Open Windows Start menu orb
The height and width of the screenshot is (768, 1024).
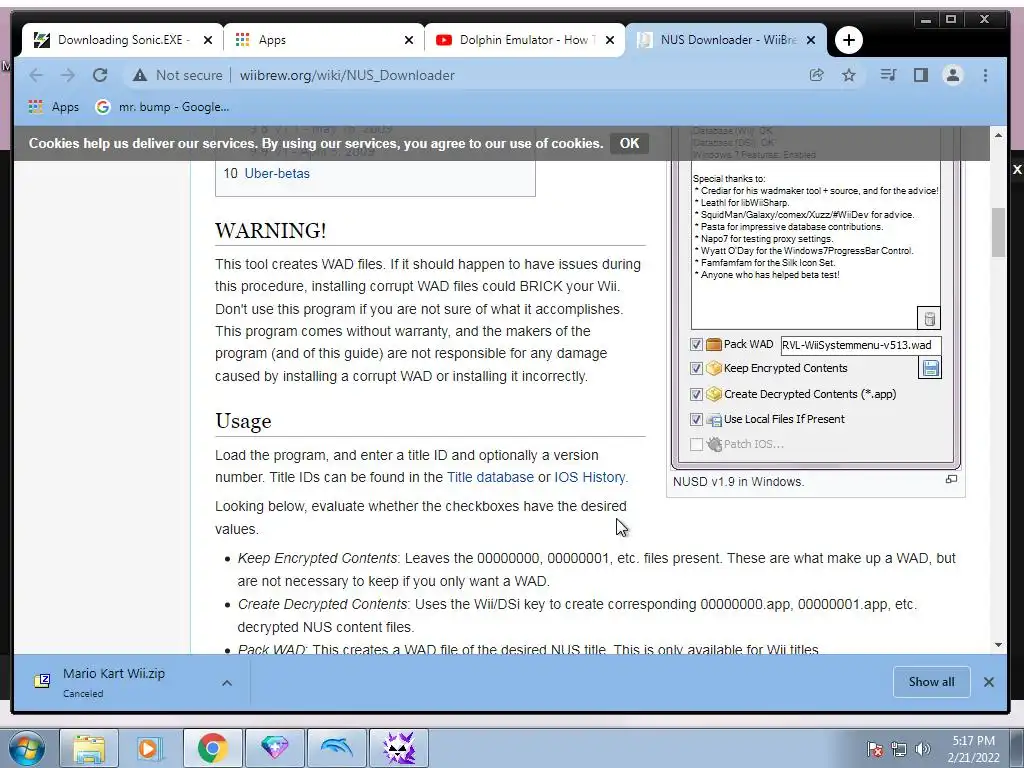tap(27, 748)
